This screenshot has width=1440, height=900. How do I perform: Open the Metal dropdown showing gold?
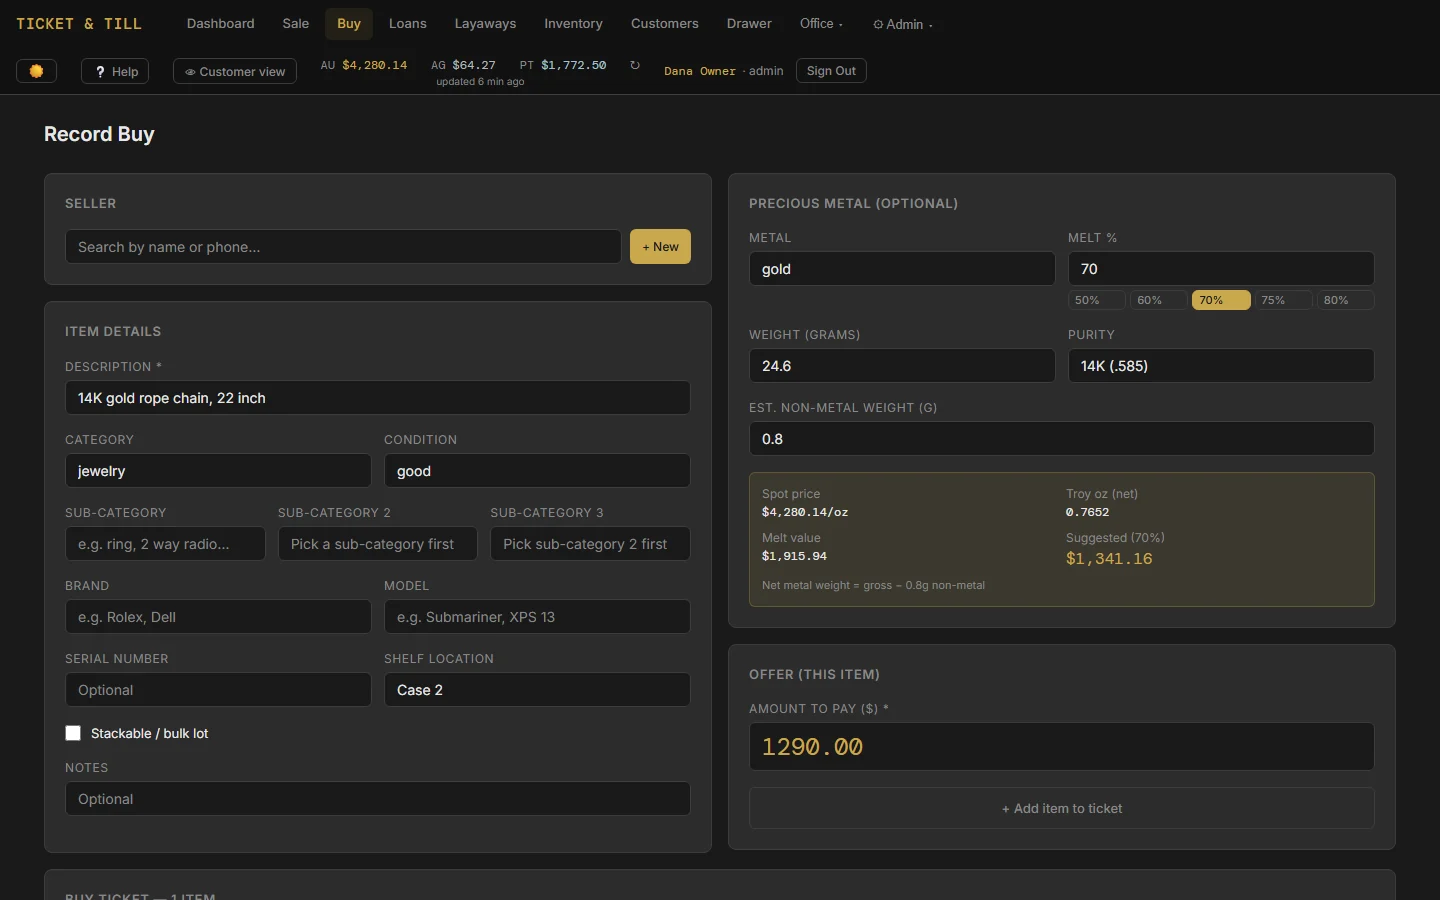click(902, 269)
